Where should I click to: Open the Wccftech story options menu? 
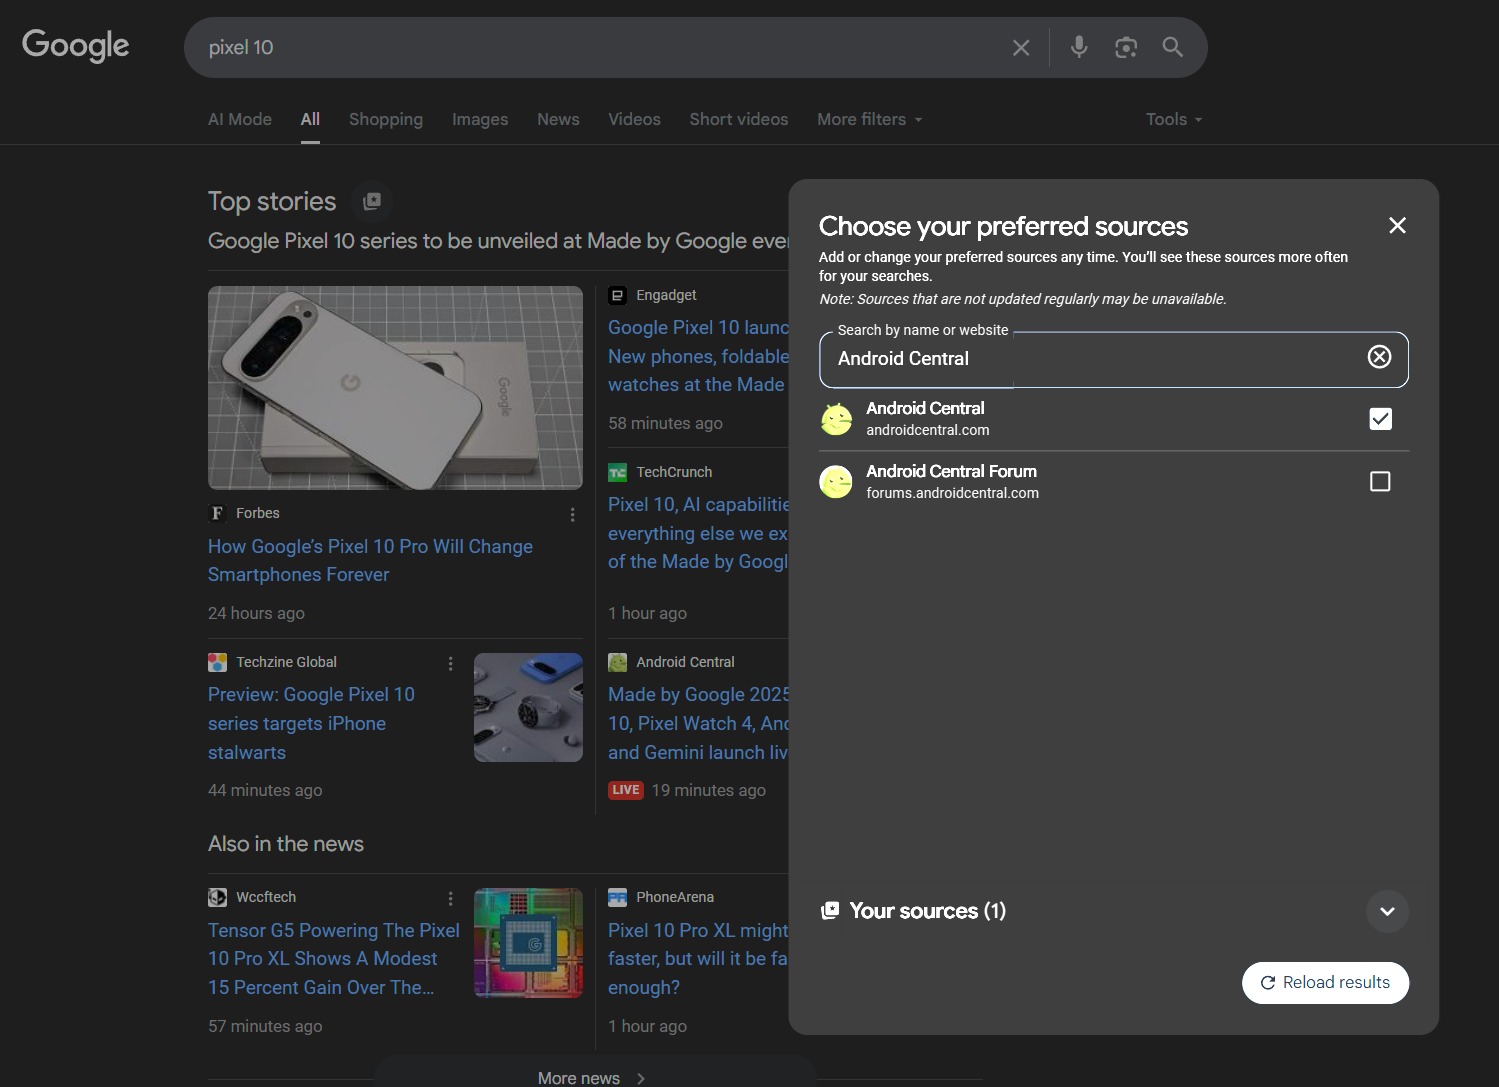click(x=450, y=898)
